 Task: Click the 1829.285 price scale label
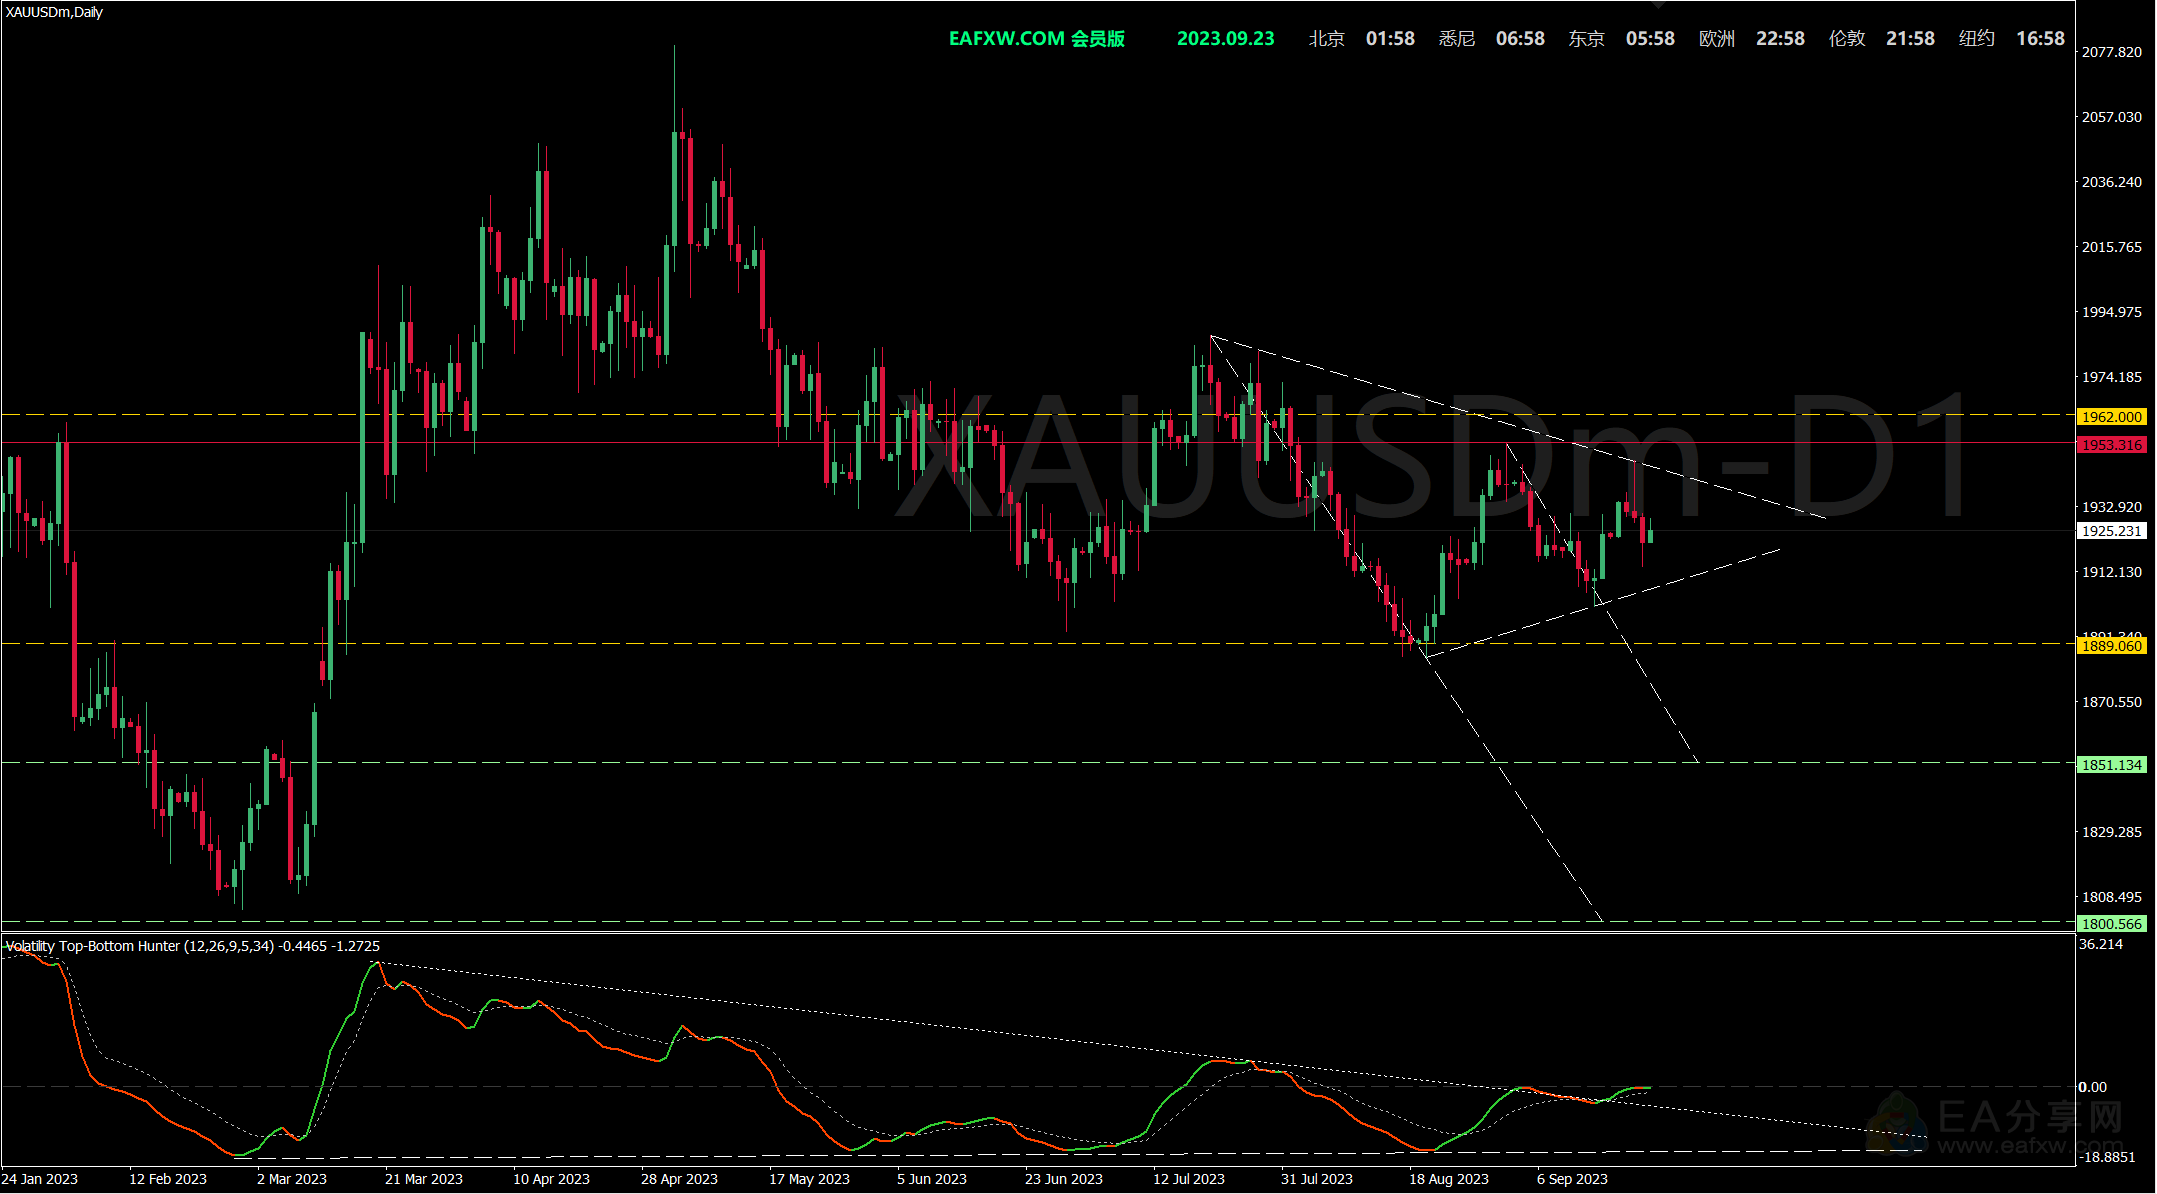(x=2112, y=832)
